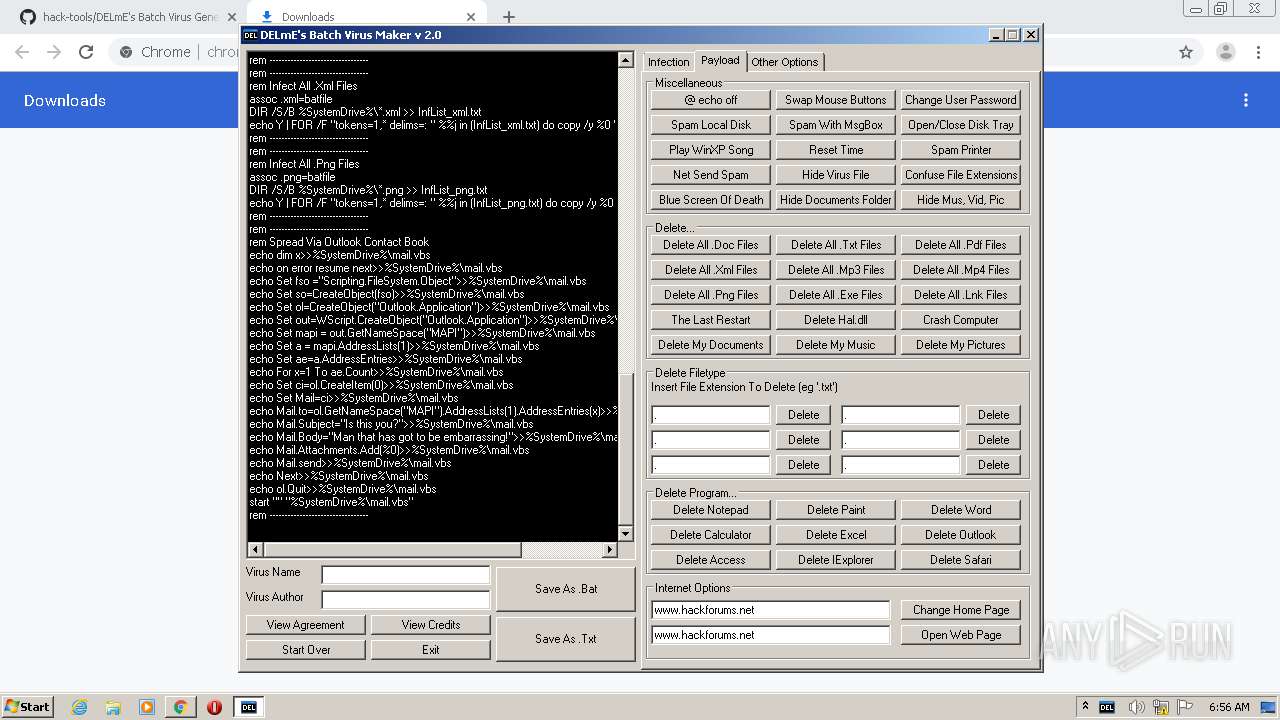The width and height of the screenshot is (1280, 720).
Task: Click View Agreement button
Action: tap(305, 625)
